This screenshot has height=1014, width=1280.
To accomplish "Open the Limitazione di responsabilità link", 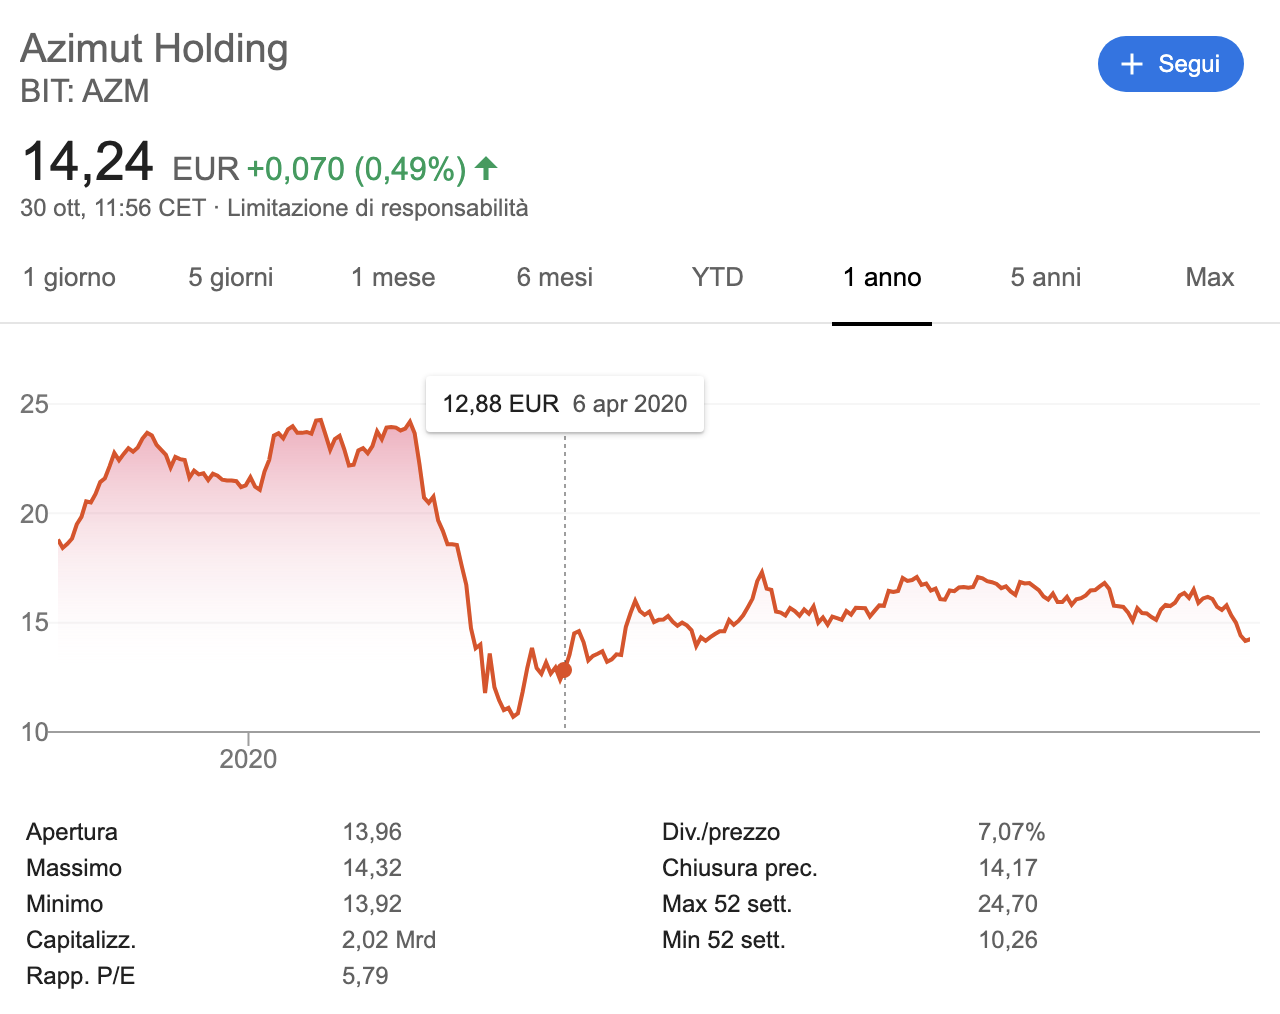I will pyautogui.click(x=378, y=208).
